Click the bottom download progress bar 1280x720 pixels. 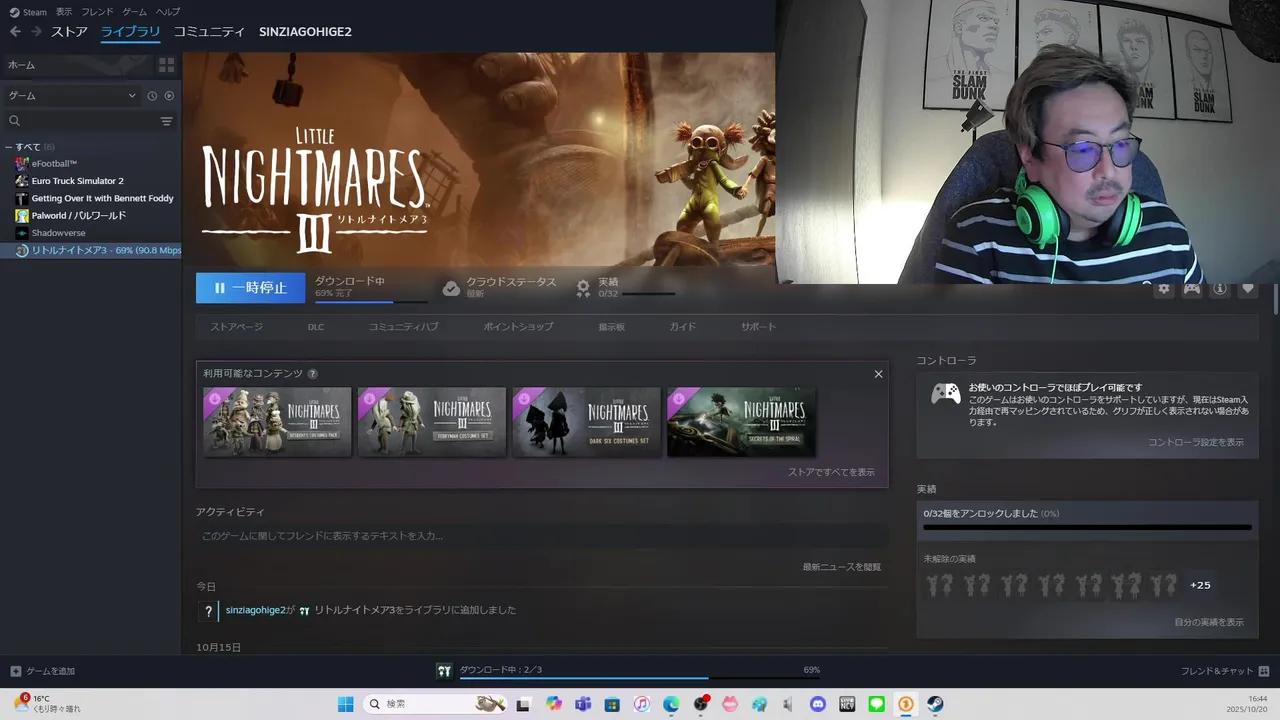(x=640, y=678)
